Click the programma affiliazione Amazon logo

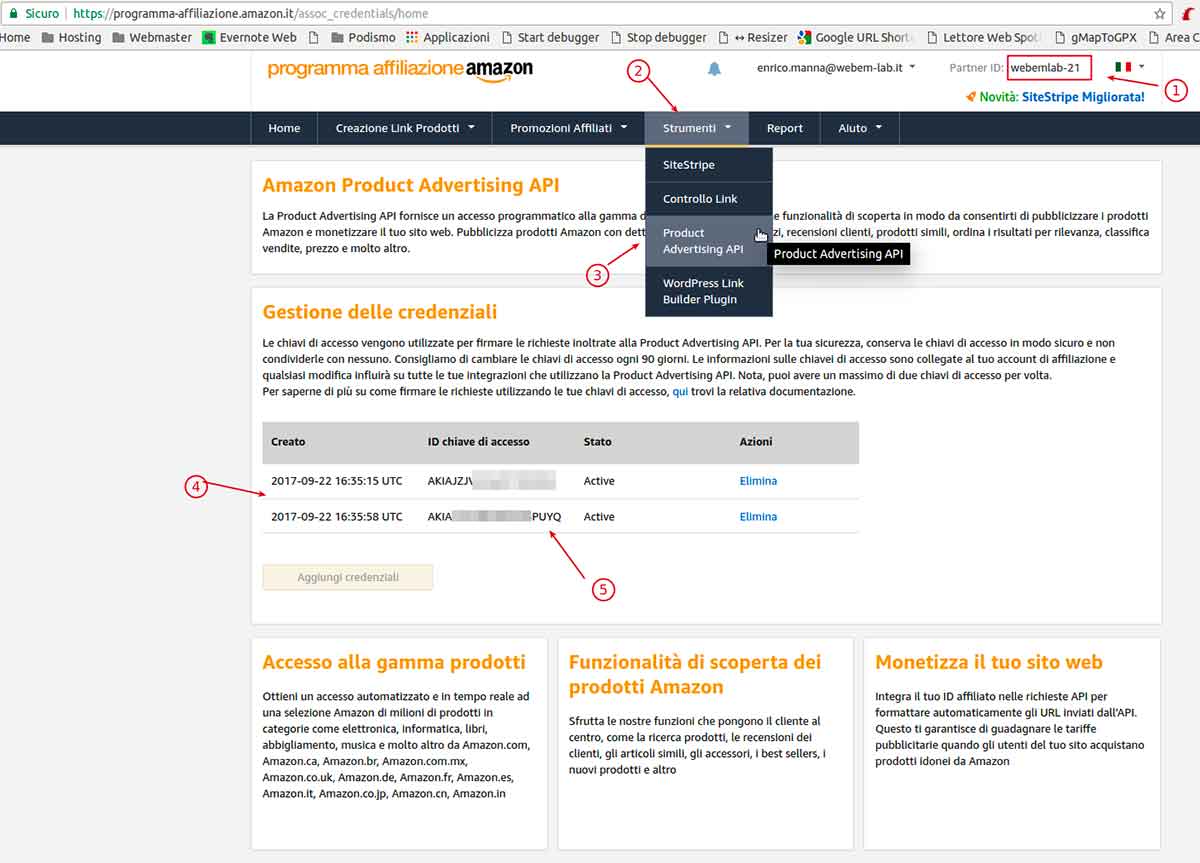[400, 69]
